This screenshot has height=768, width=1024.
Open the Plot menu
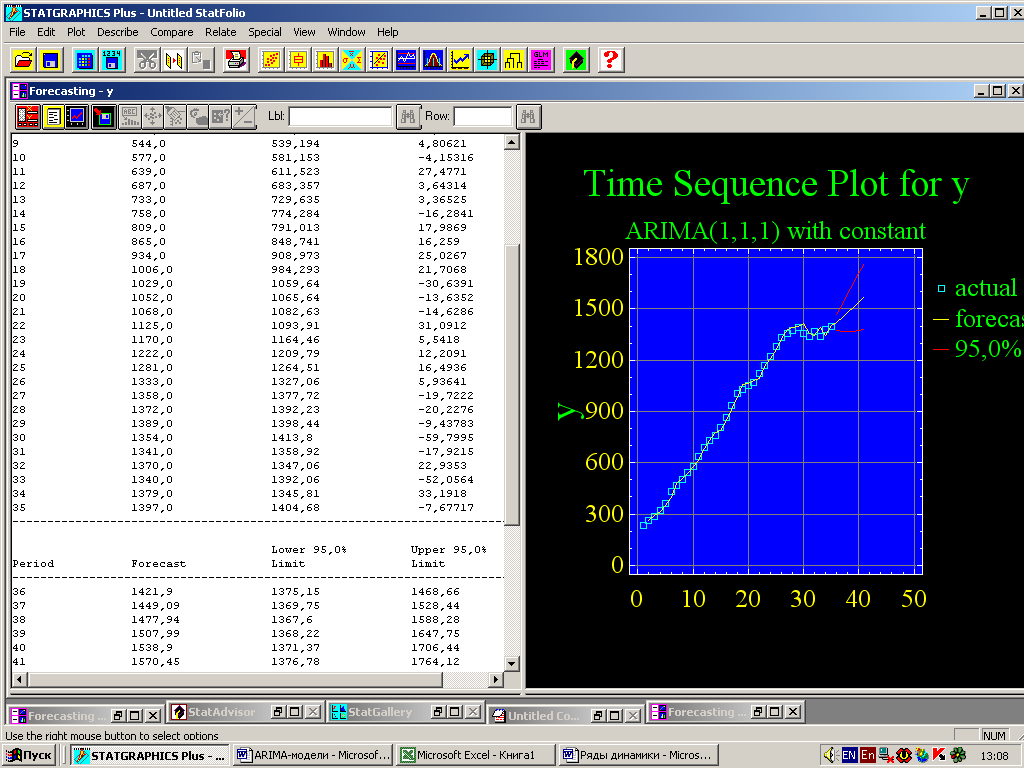(76, 32)
